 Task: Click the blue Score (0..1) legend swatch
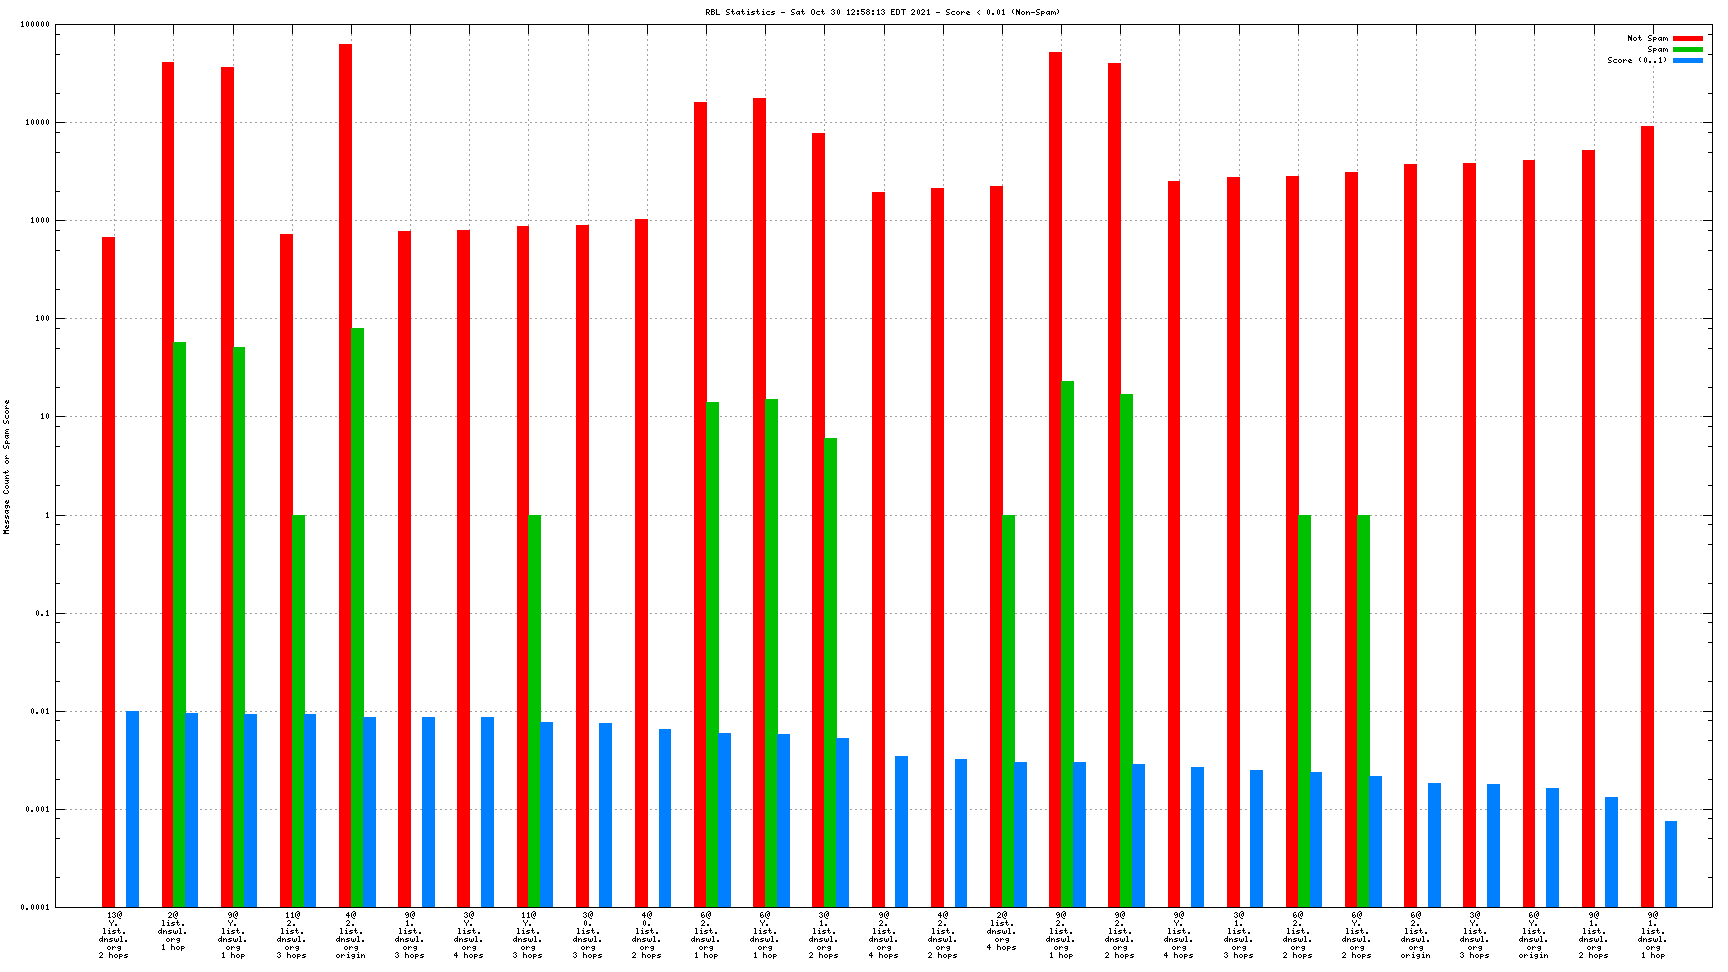pyautogui.click(x=1688, y=60)
